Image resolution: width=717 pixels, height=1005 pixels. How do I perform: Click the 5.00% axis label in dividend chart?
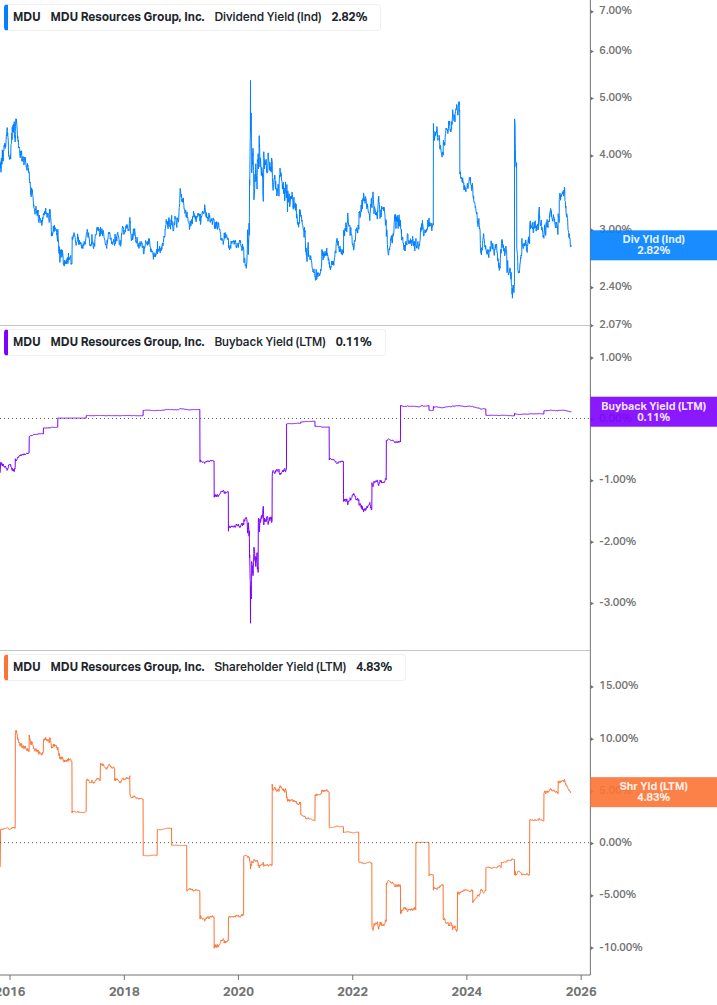click(615, 97)
